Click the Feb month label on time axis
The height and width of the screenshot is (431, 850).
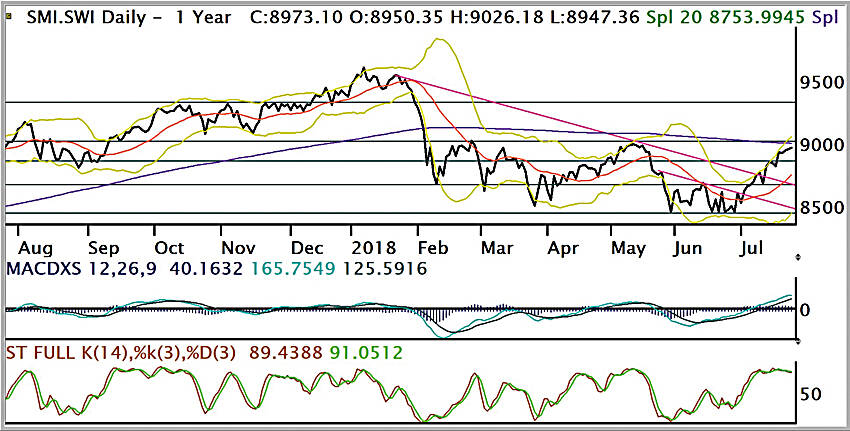click(434, 249)
